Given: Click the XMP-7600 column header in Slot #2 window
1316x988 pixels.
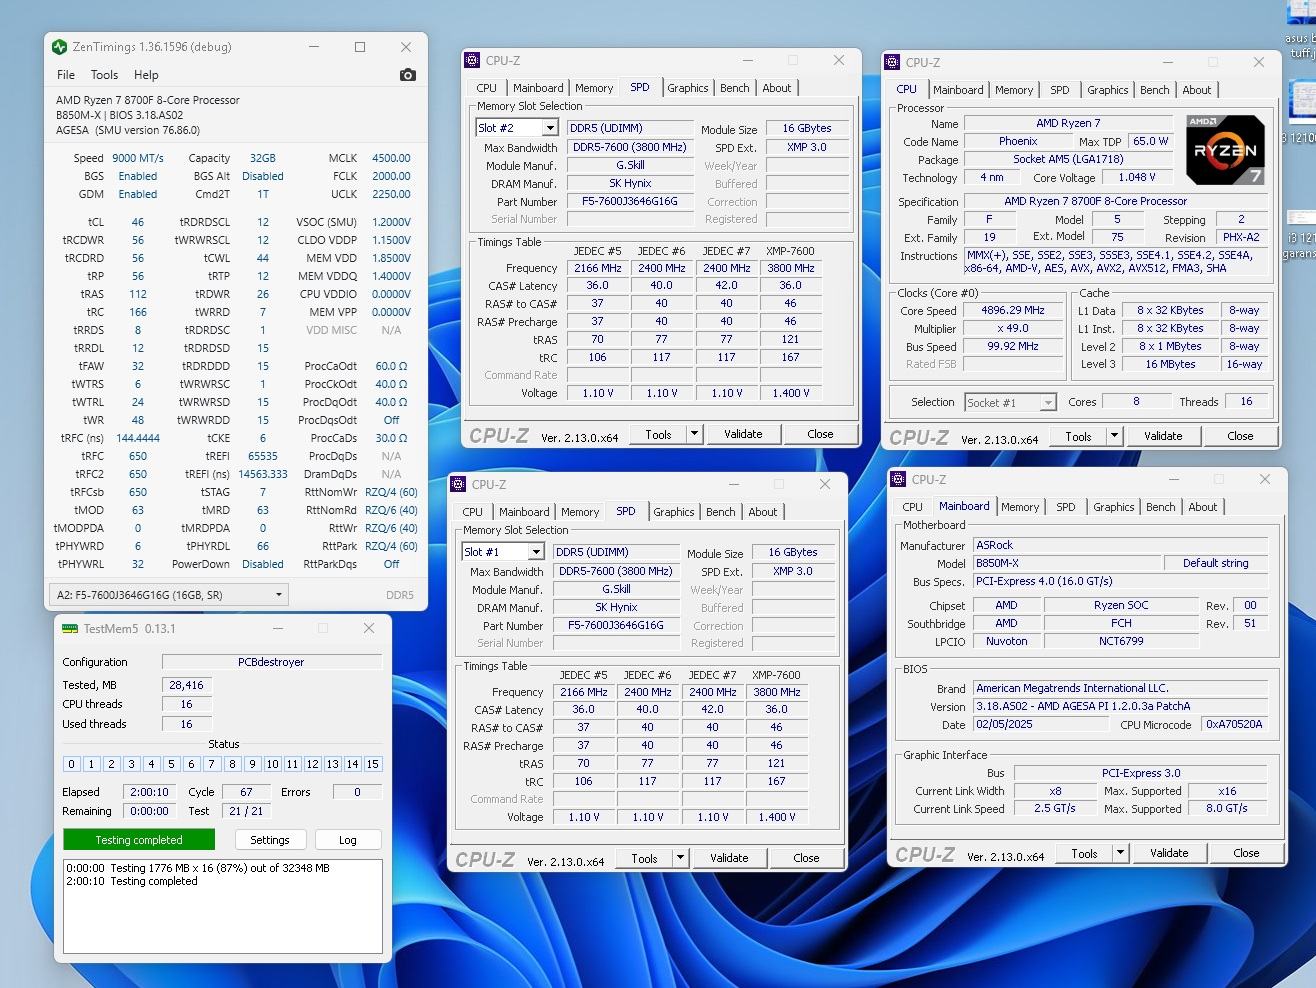Looking at the screenshot, I should (790, 251).
